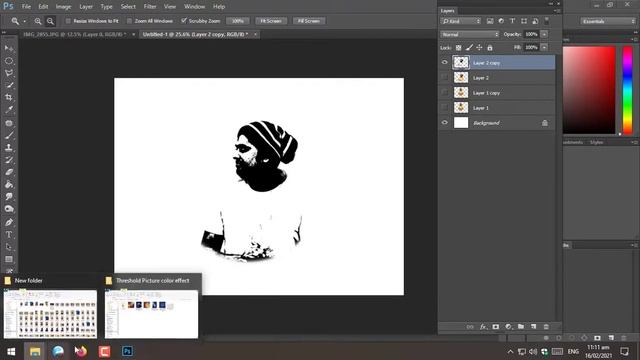Enable Resize Windows to Fit checkbox
The width and height of the screenshot is (640, 360).
coord(68,21)
